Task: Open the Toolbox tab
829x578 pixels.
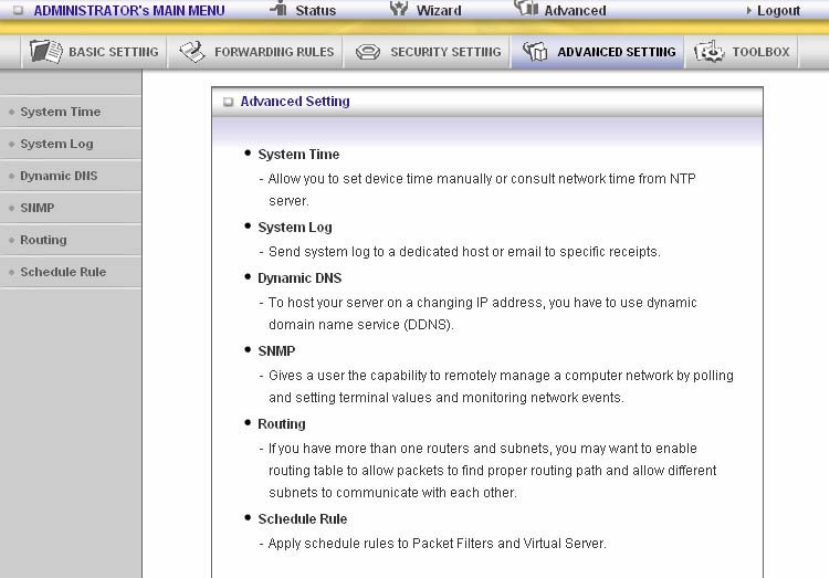Action: 741,52
